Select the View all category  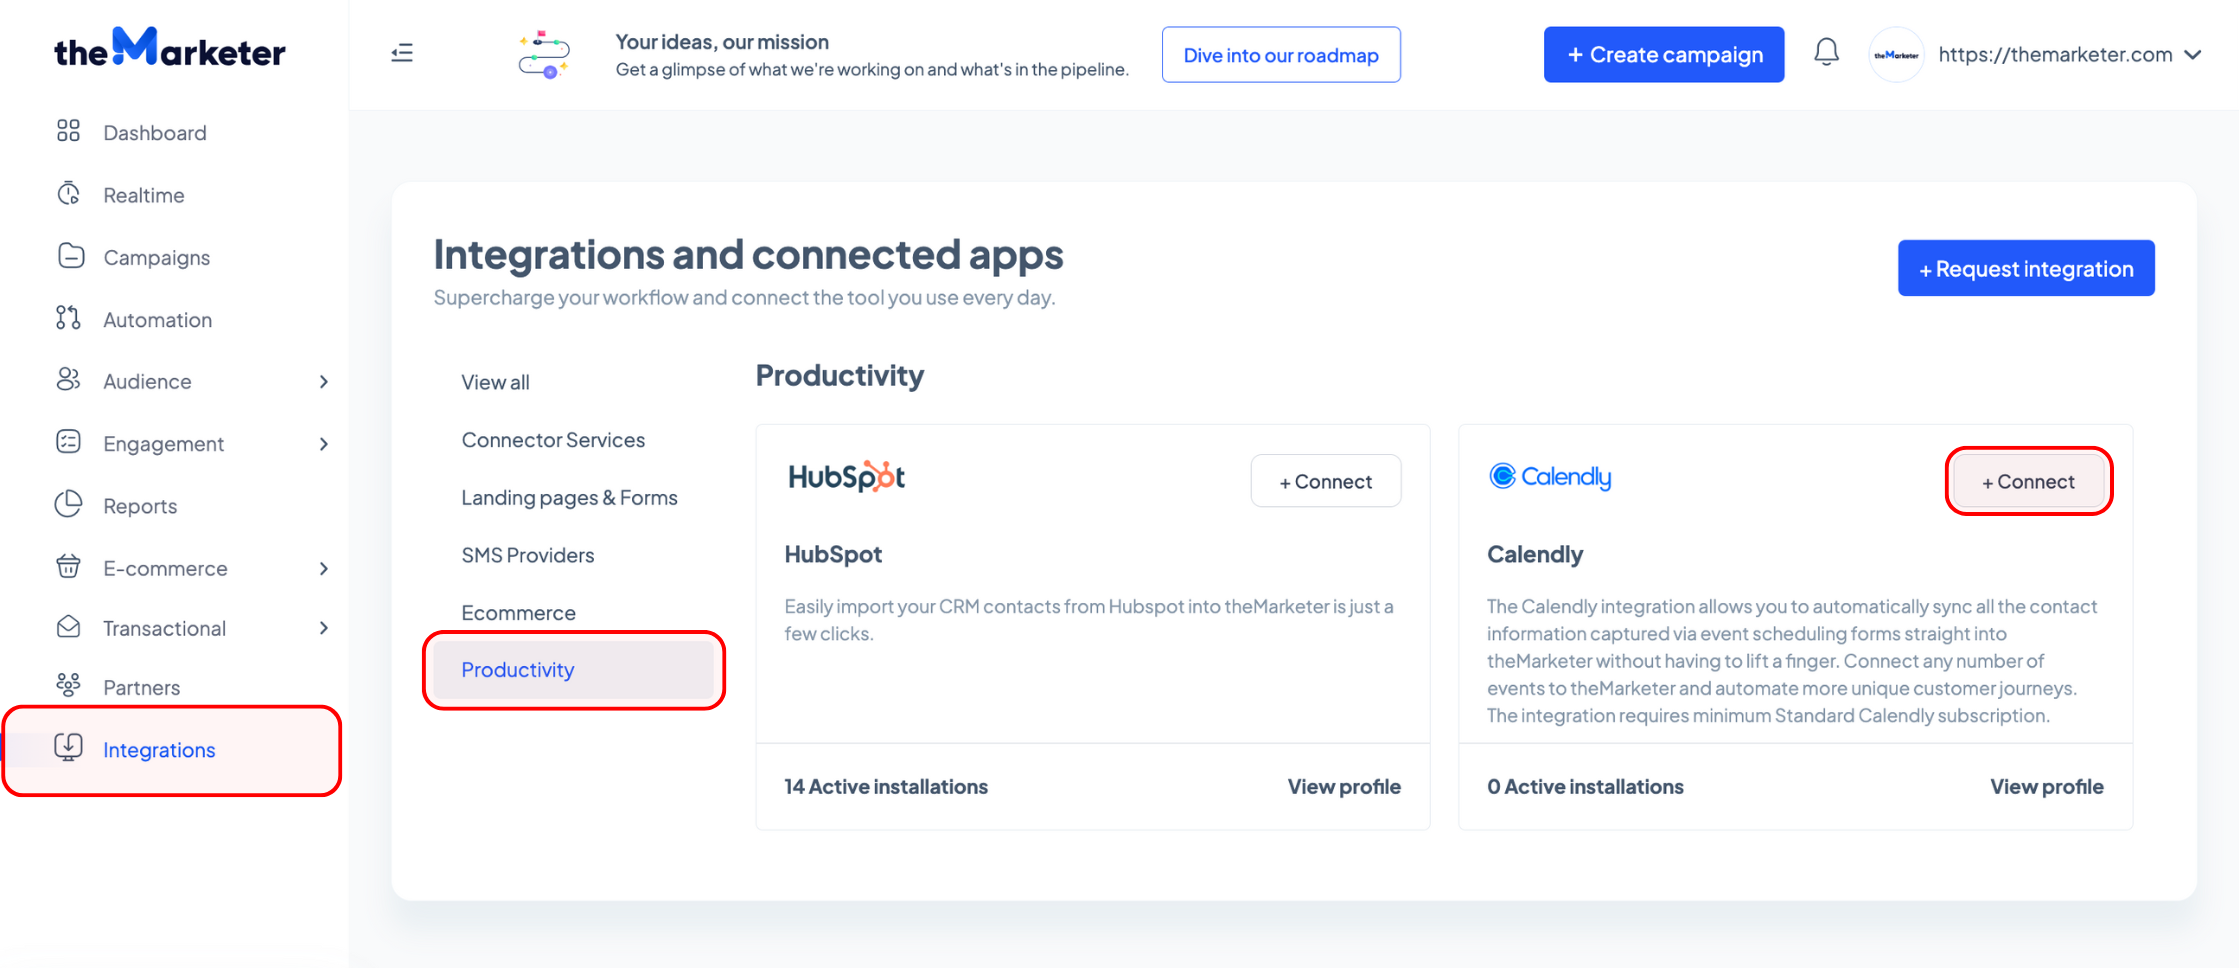pos(496,382)
